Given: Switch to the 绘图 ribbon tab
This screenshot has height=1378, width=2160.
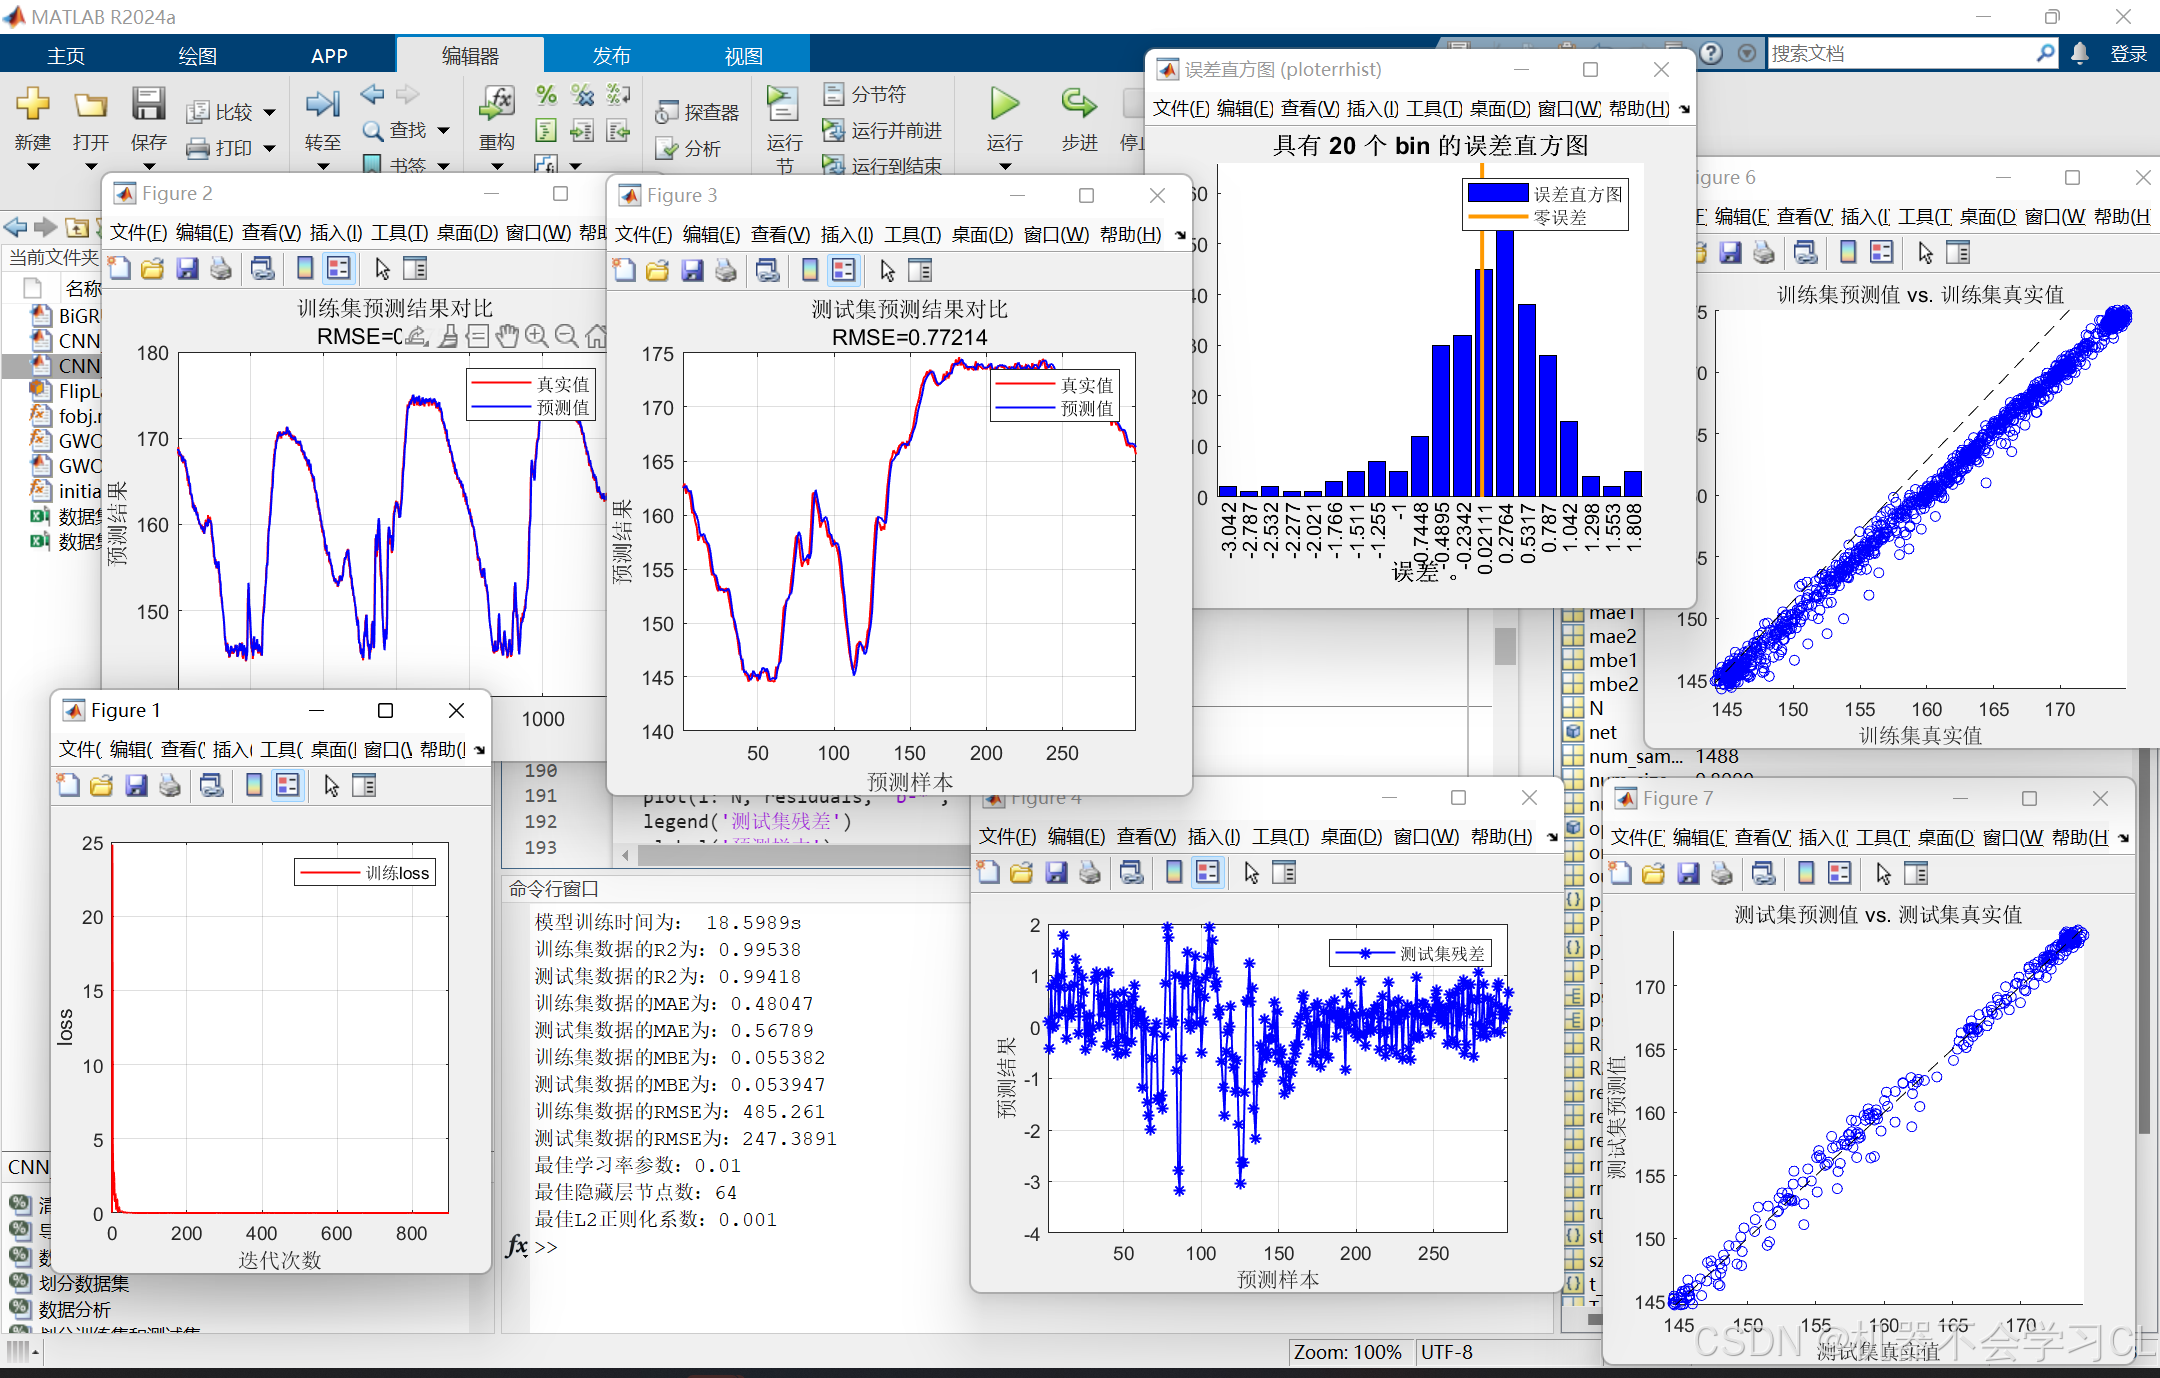Looking at the screenshot, I should pyautogui.click(x=197, y=56).
